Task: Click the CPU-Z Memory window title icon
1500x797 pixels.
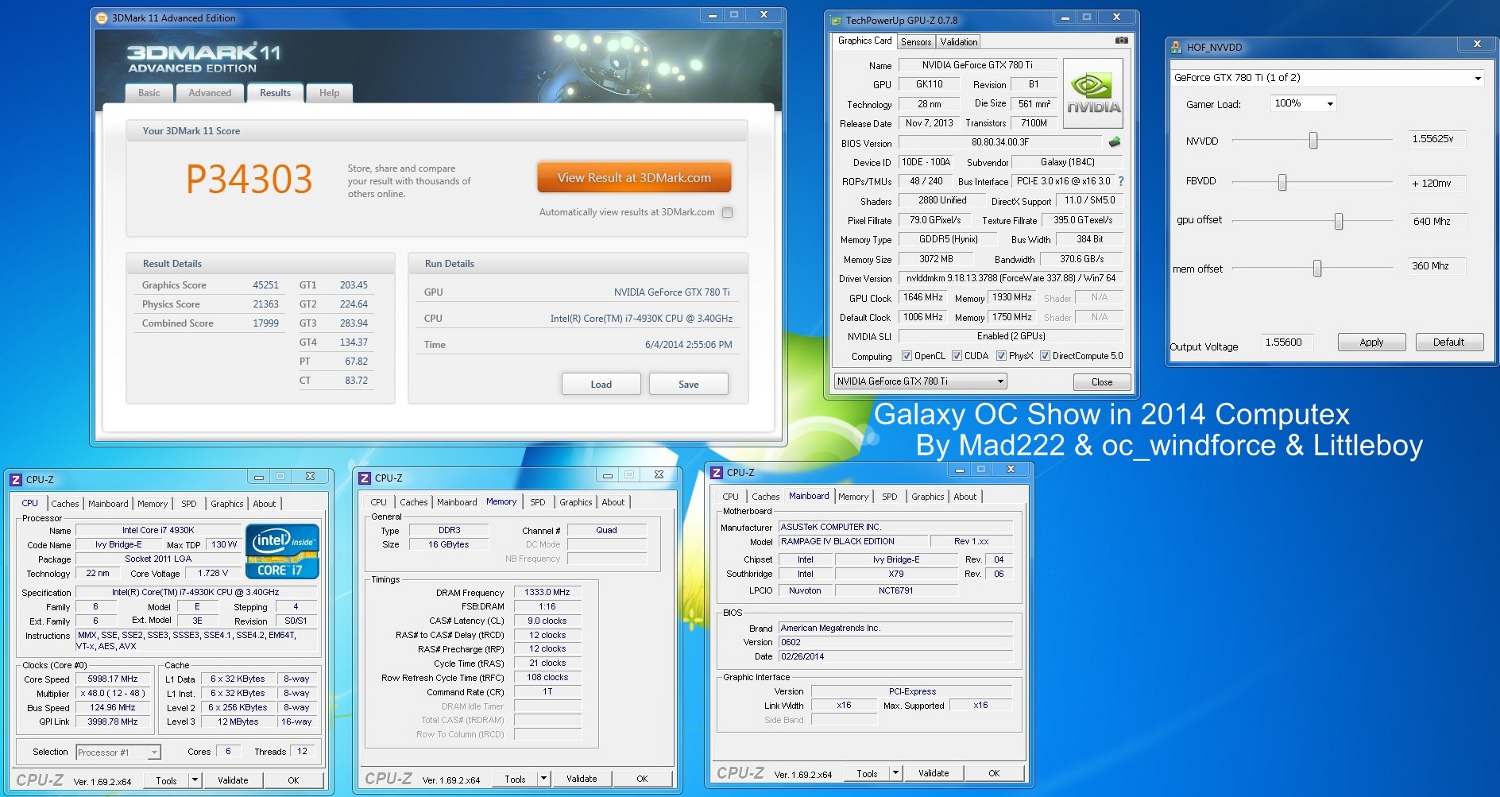Action: 365,478
